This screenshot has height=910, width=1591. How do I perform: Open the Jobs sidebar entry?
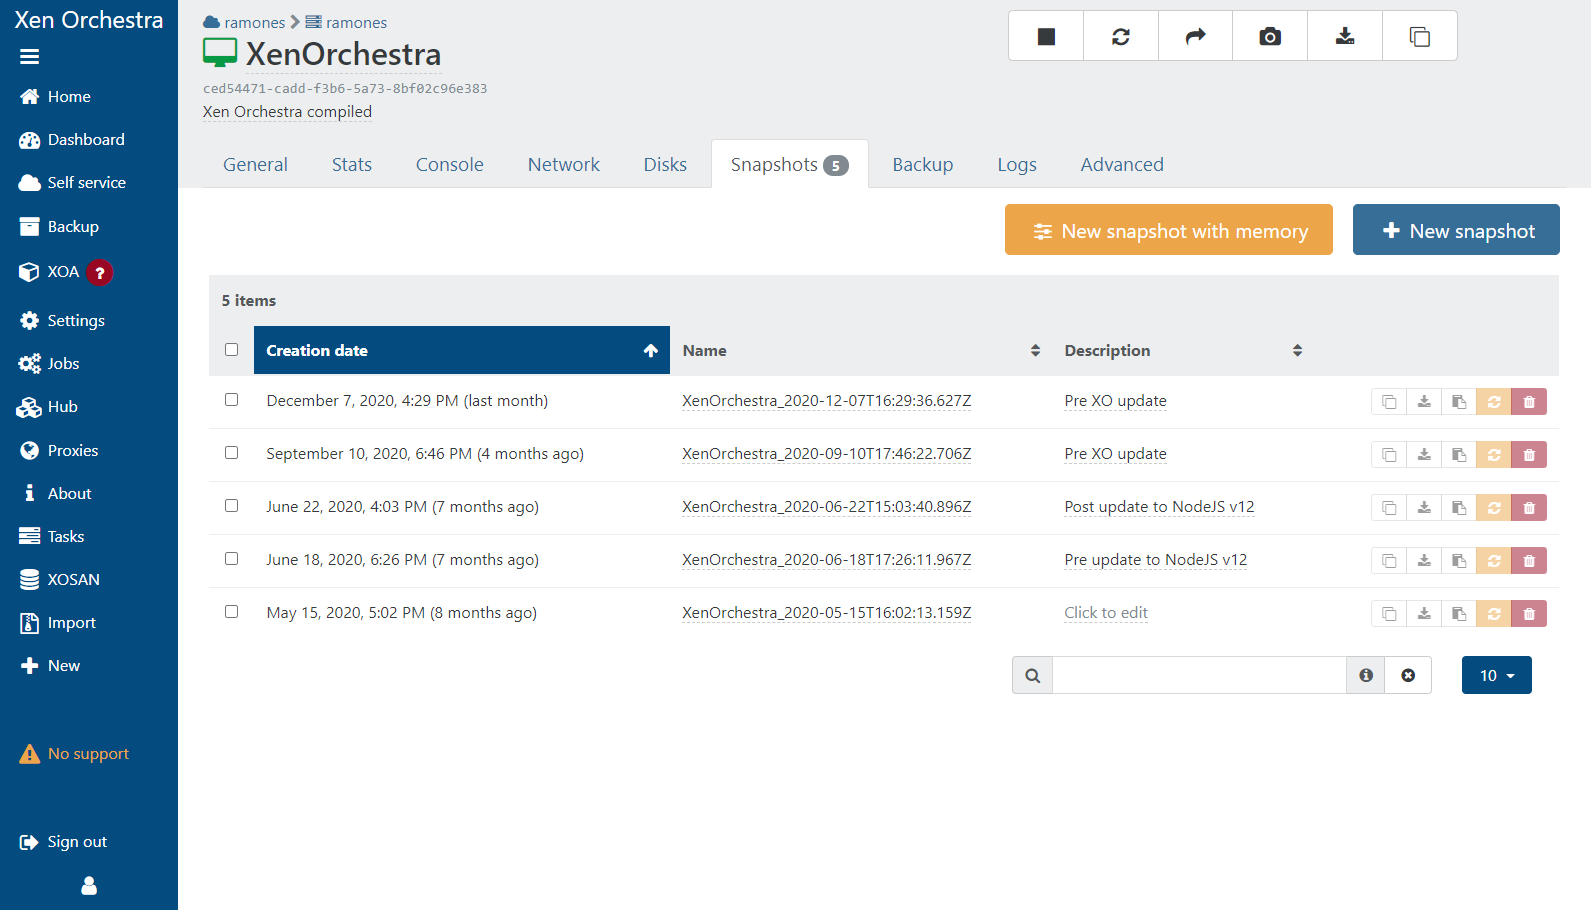click(49, 364)
